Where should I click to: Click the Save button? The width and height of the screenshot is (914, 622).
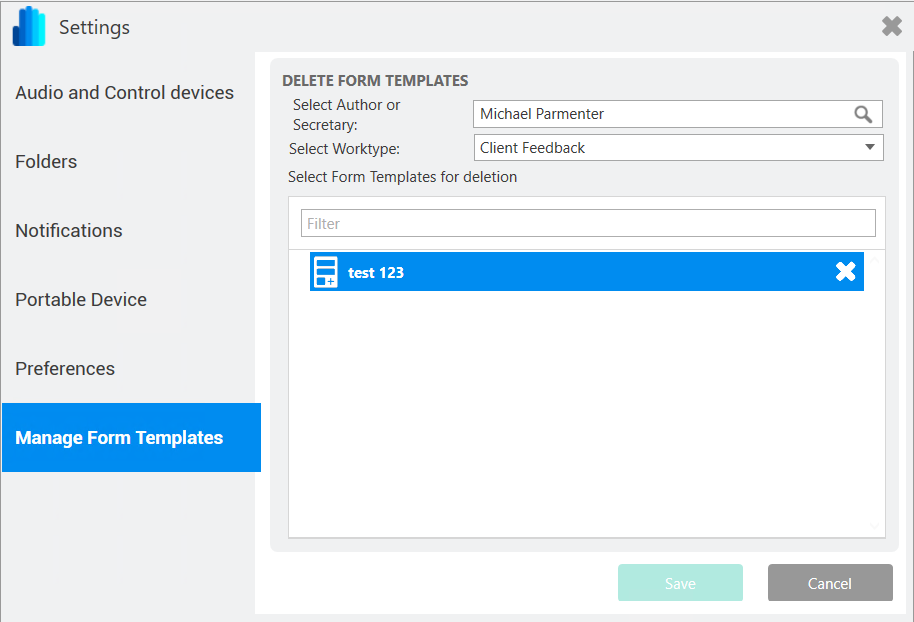point(680,583)
